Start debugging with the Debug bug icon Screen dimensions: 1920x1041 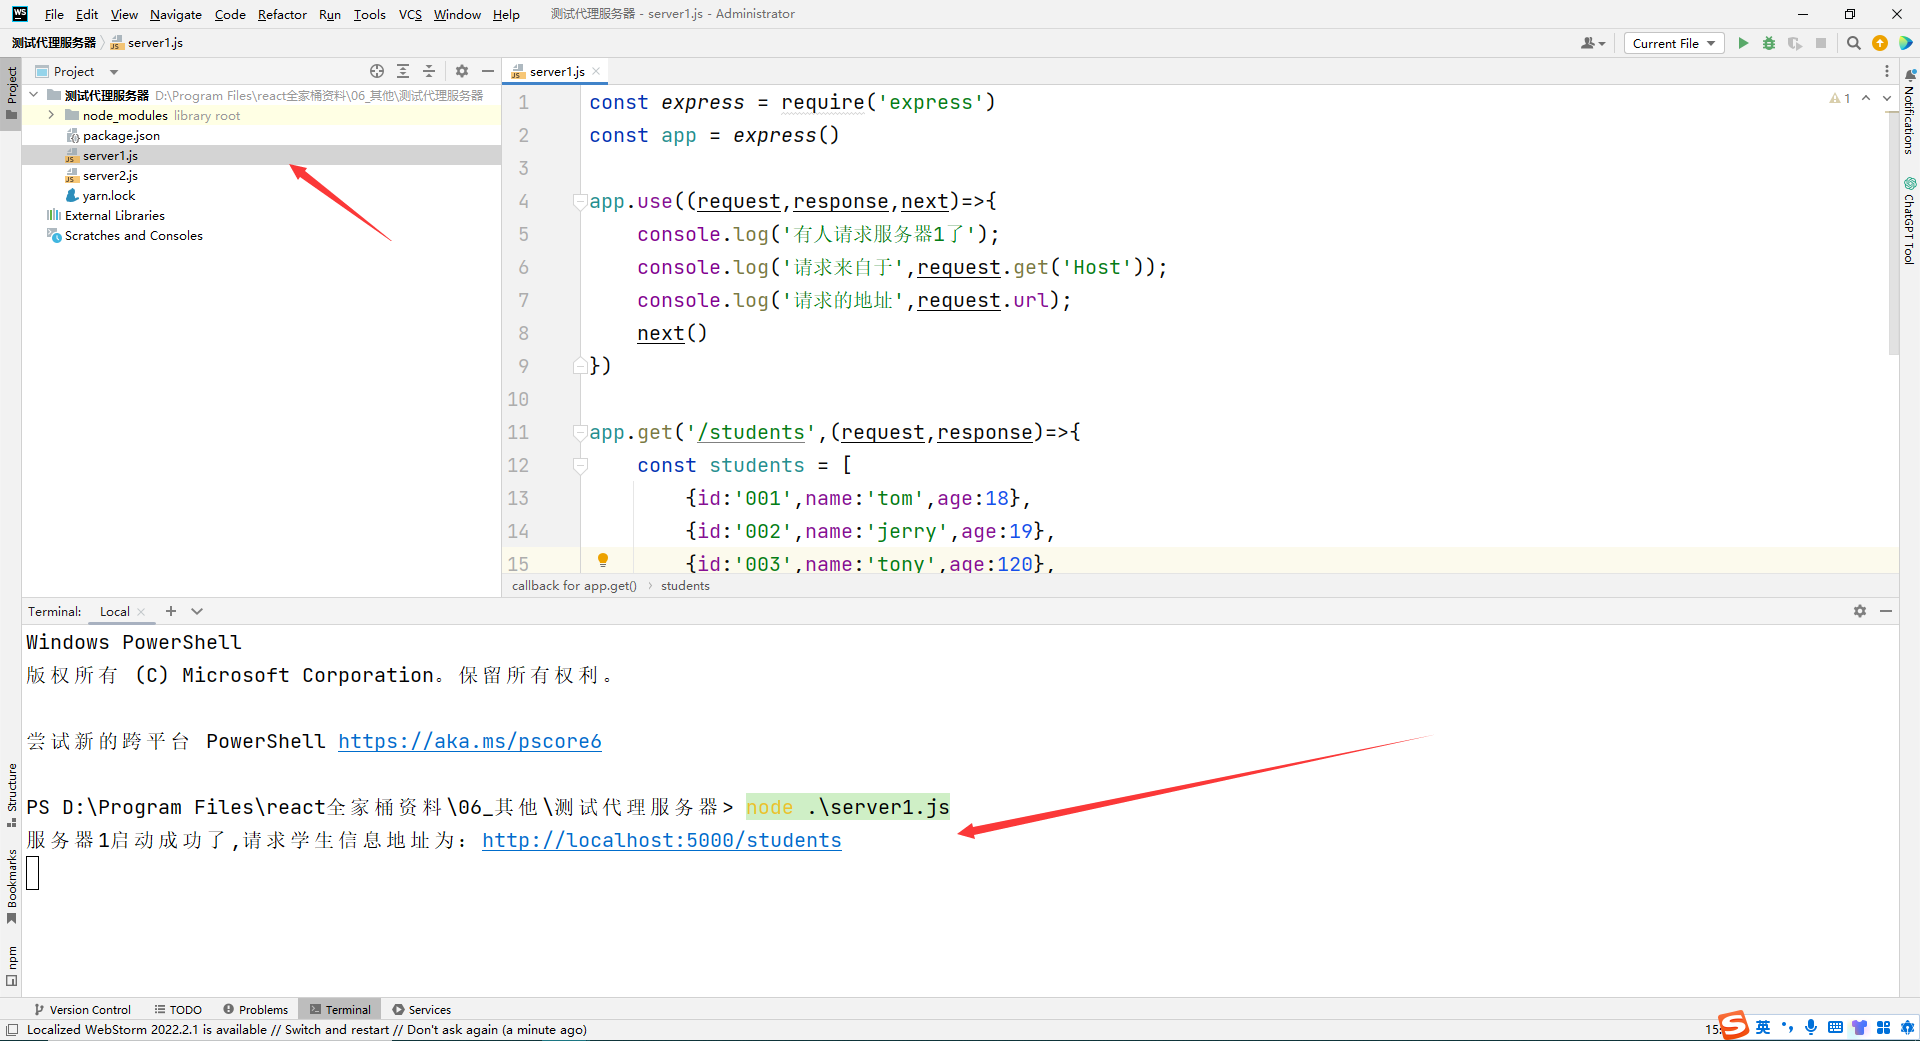[x=1769, y=43]
